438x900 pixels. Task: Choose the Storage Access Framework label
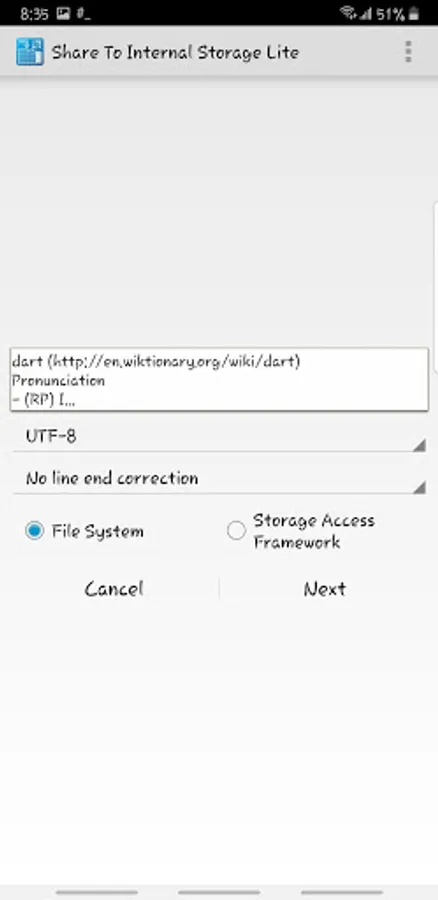(313, 531)
